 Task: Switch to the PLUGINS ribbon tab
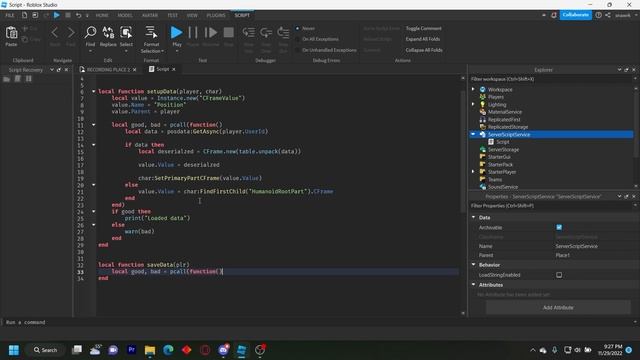pyautogui.click(x=216, y=15)
